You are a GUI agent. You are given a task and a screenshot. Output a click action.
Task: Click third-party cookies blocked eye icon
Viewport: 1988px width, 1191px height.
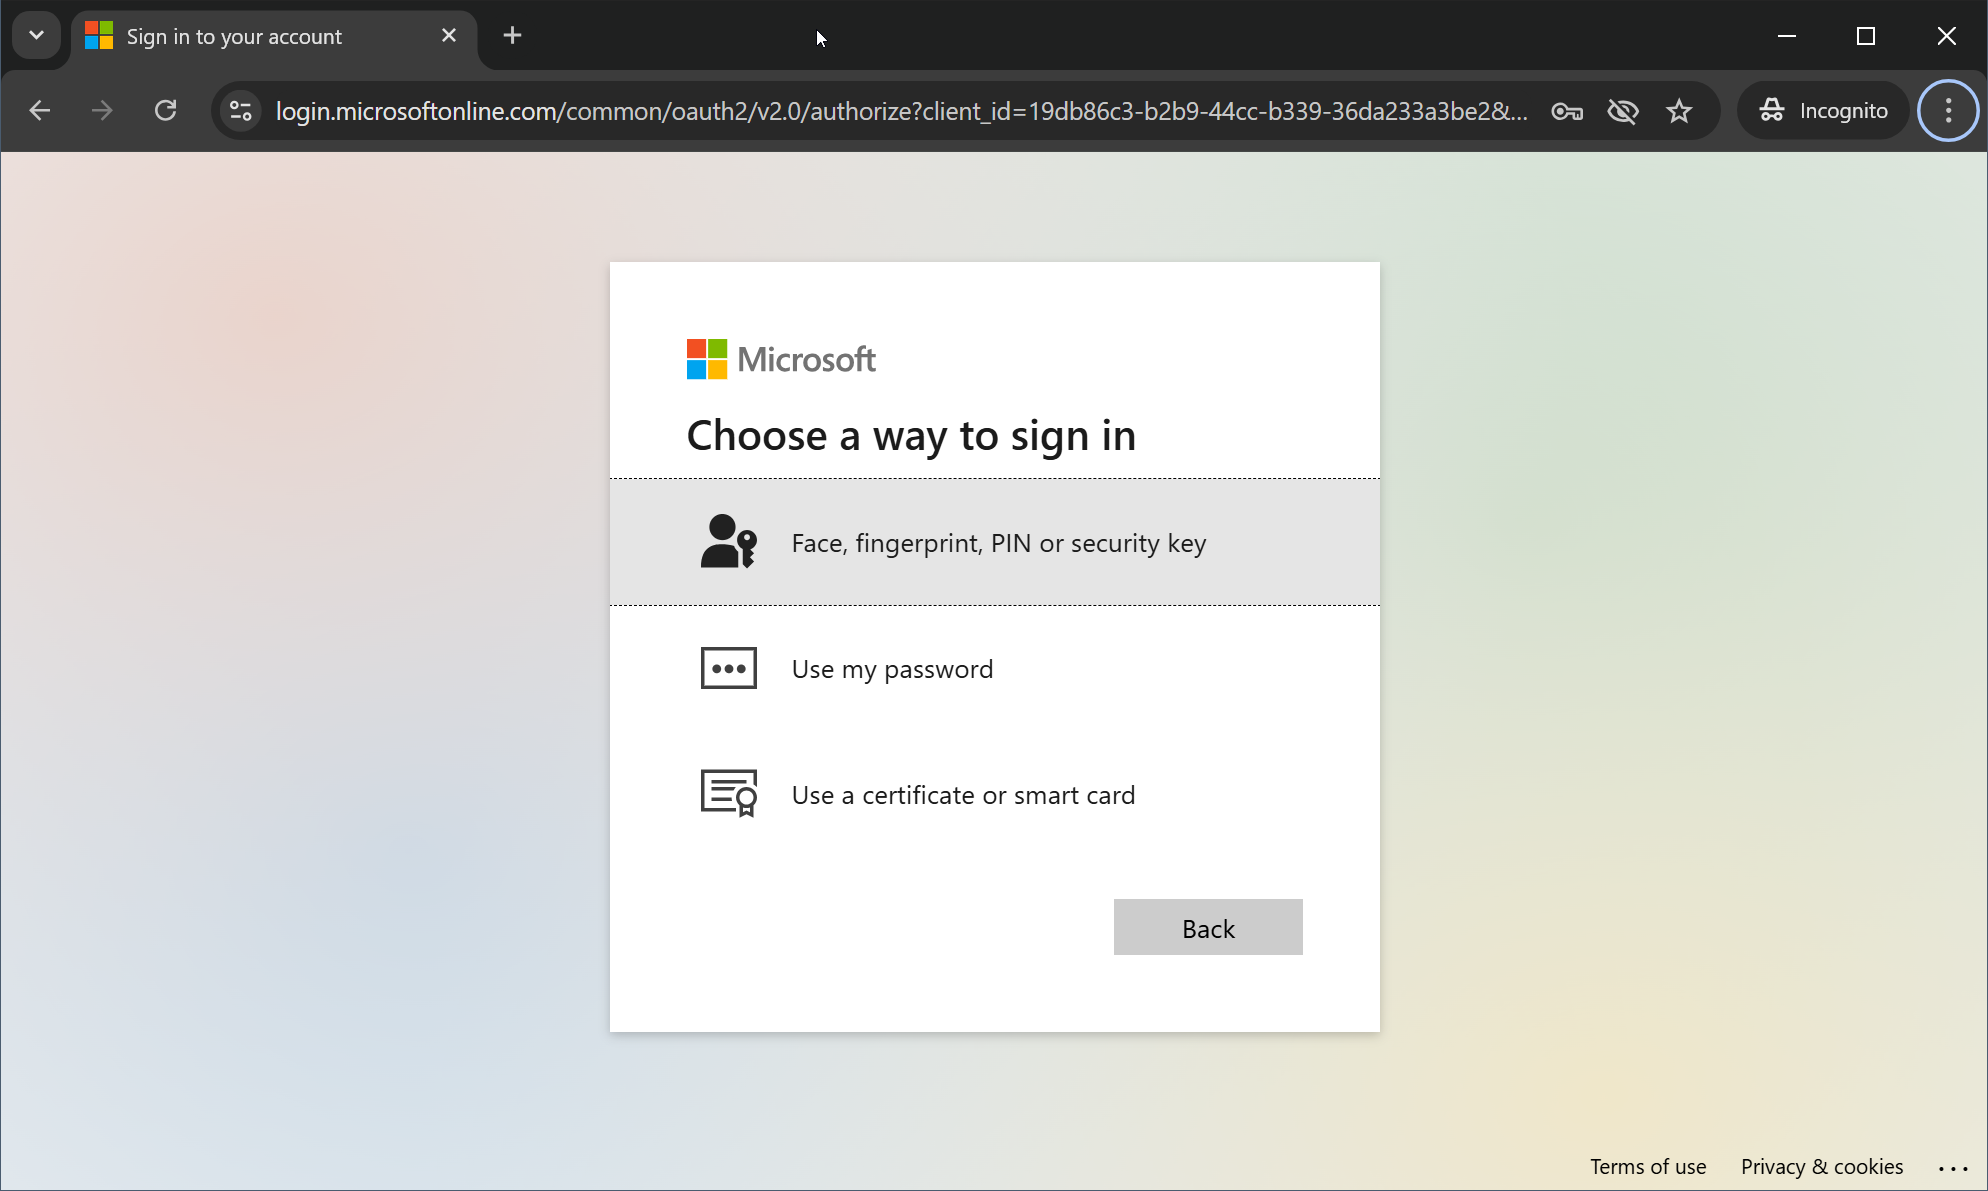1623,111
